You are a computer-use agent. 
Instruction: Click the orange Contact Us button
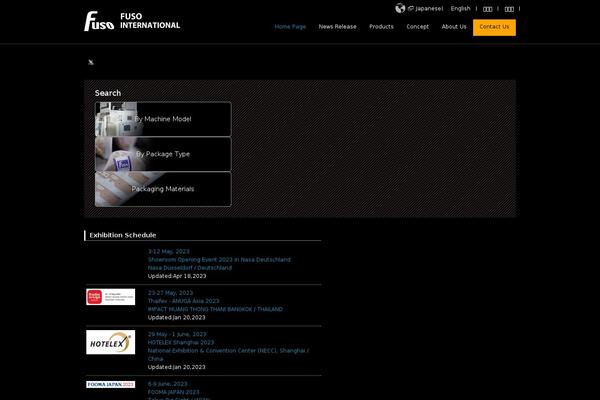[x=494, y=27]
